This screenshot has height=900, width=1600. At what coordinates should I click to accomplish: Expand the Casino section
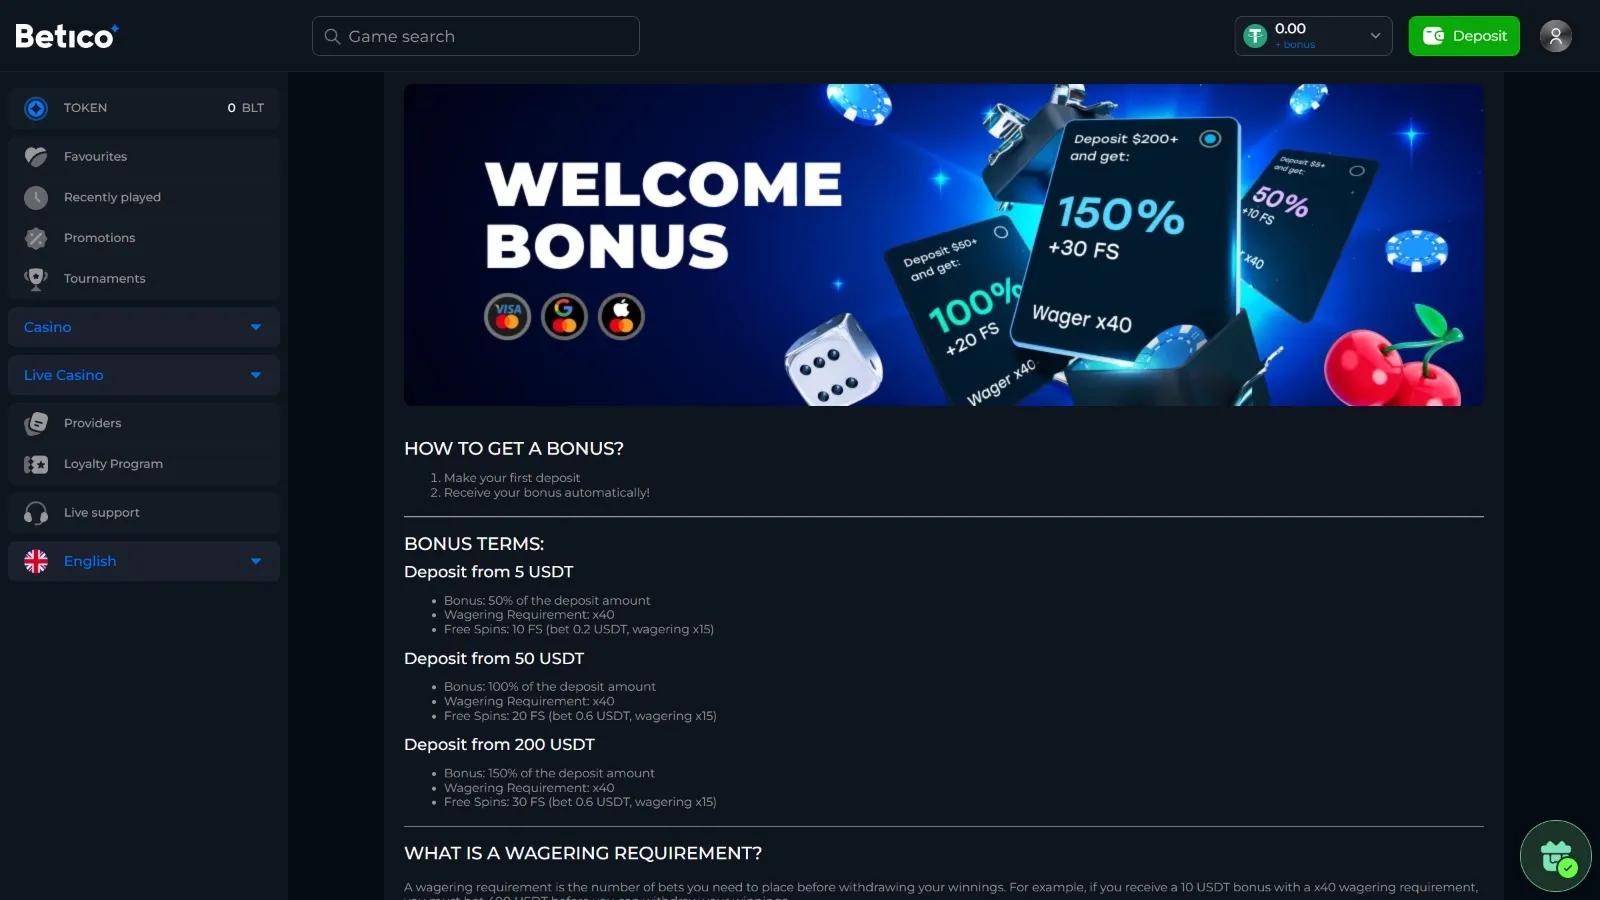[x=144, y=327]
